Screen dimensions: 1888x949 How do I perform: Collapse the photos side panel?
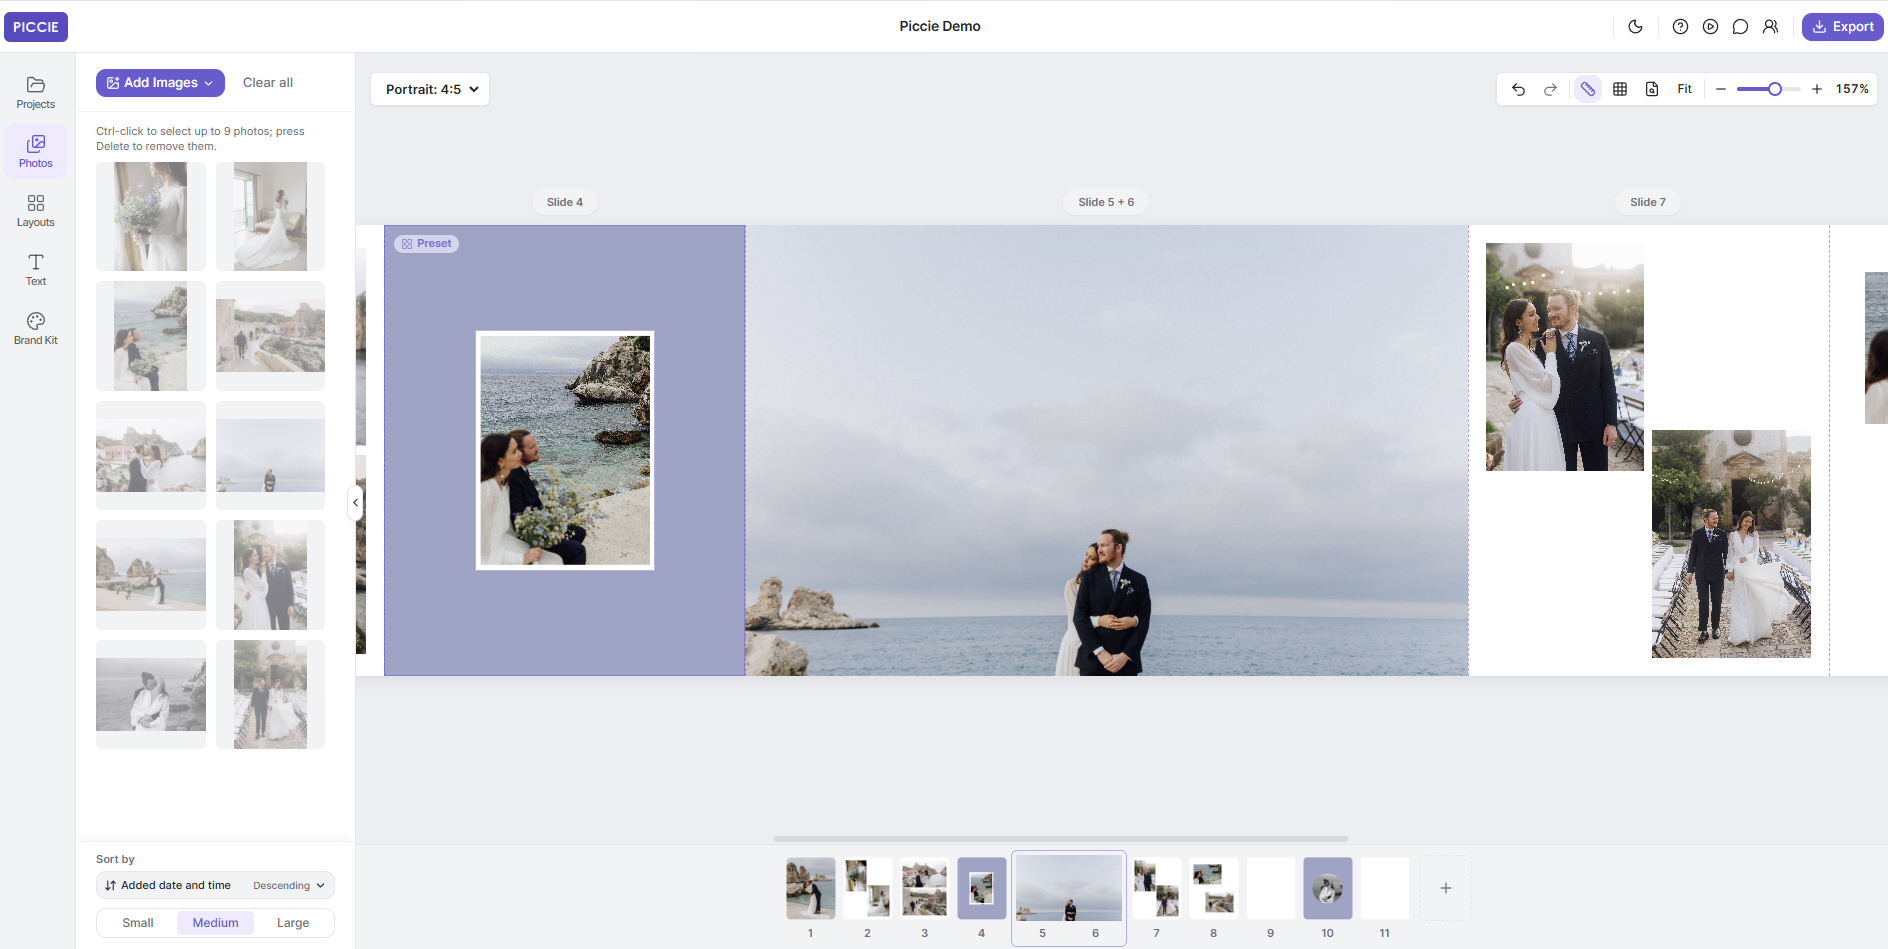click(x=355, y=502)
